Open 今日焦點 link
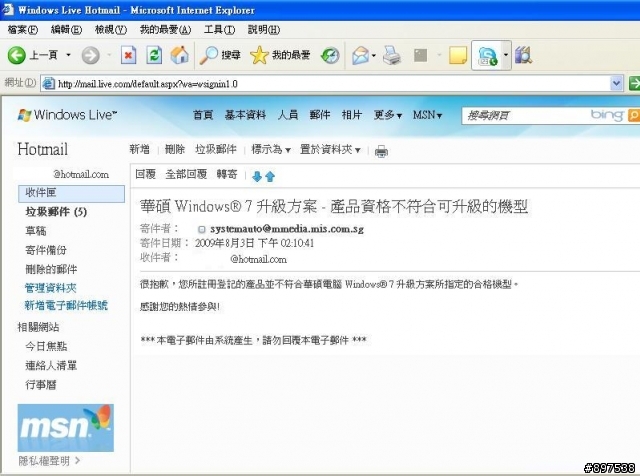This screenshot has height=476, width=640. pyautogui.click(x=46, y=346)
